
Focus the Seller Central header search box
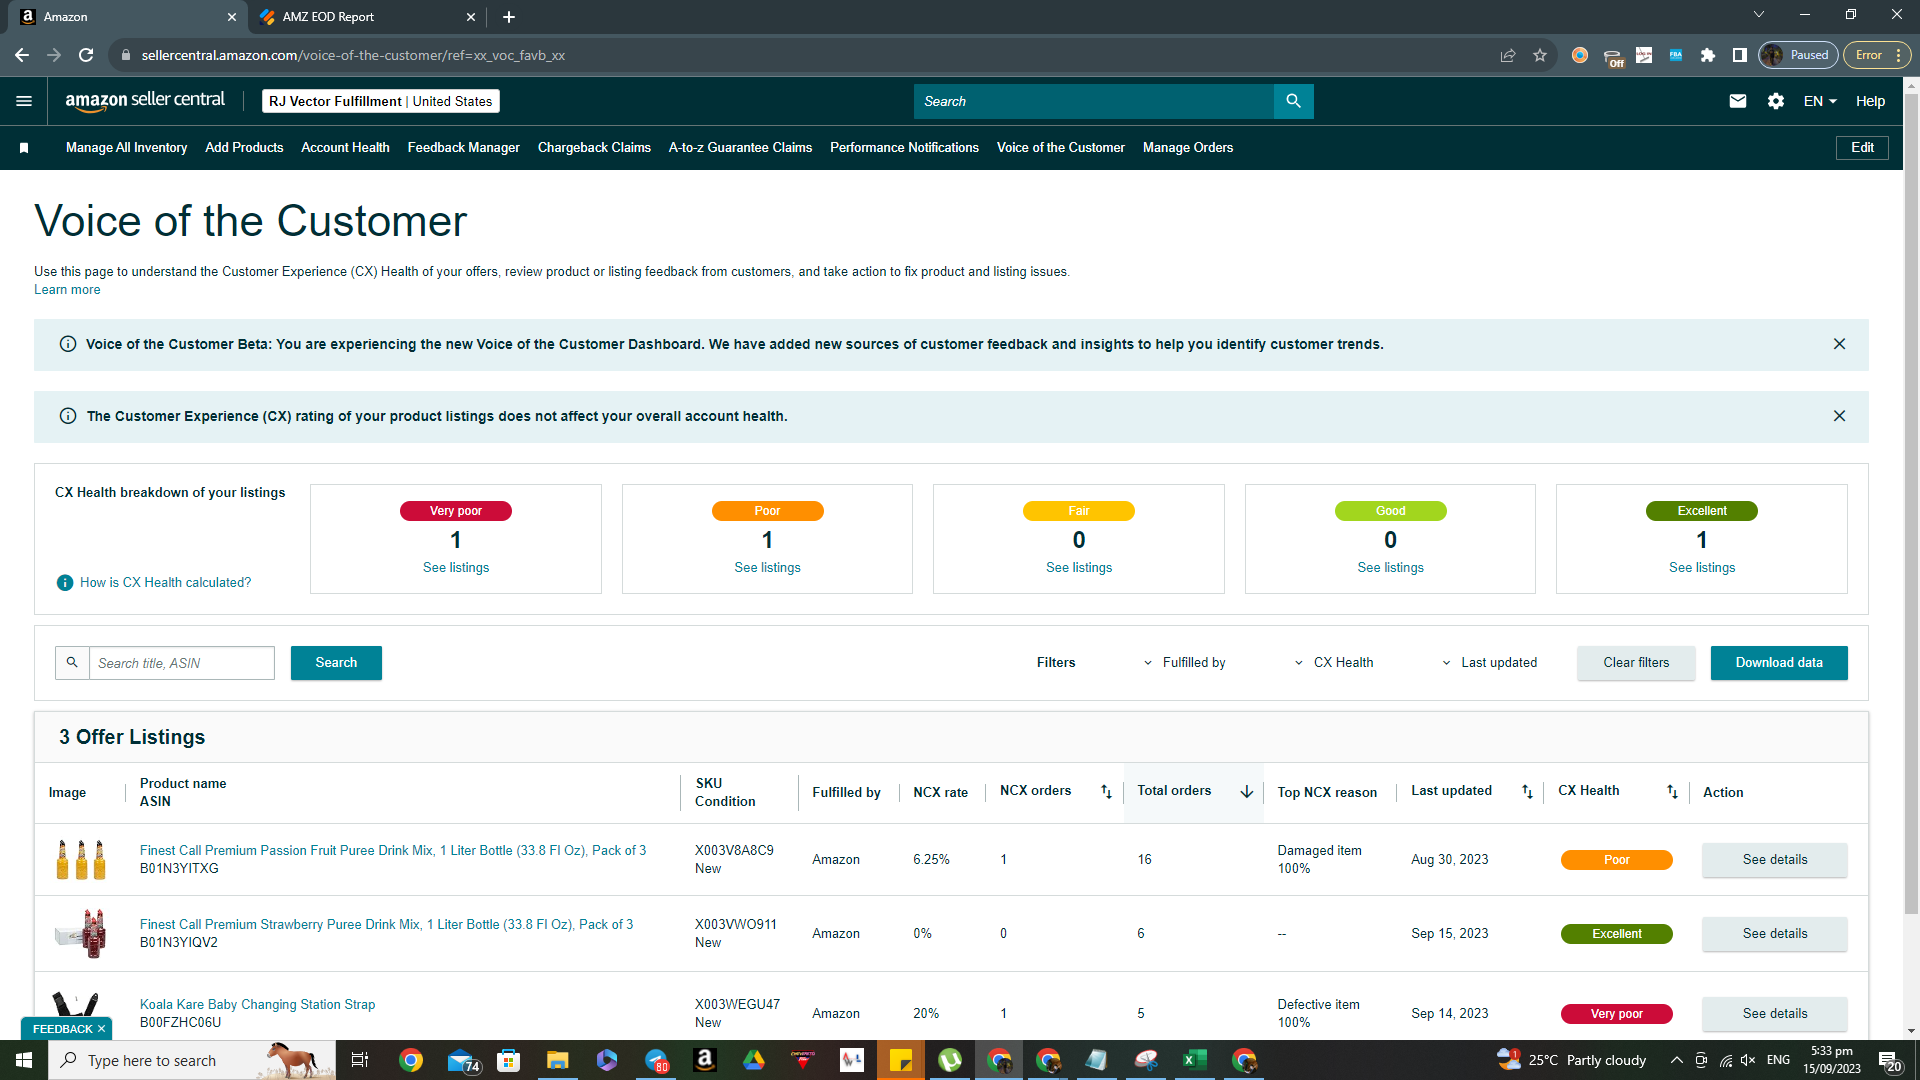point(1094,101)
